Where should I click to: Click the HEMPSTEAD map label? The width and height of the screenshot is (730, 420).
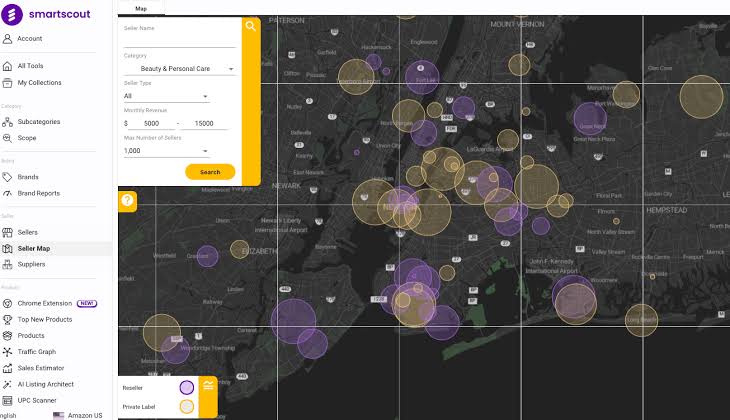(667, 210)
